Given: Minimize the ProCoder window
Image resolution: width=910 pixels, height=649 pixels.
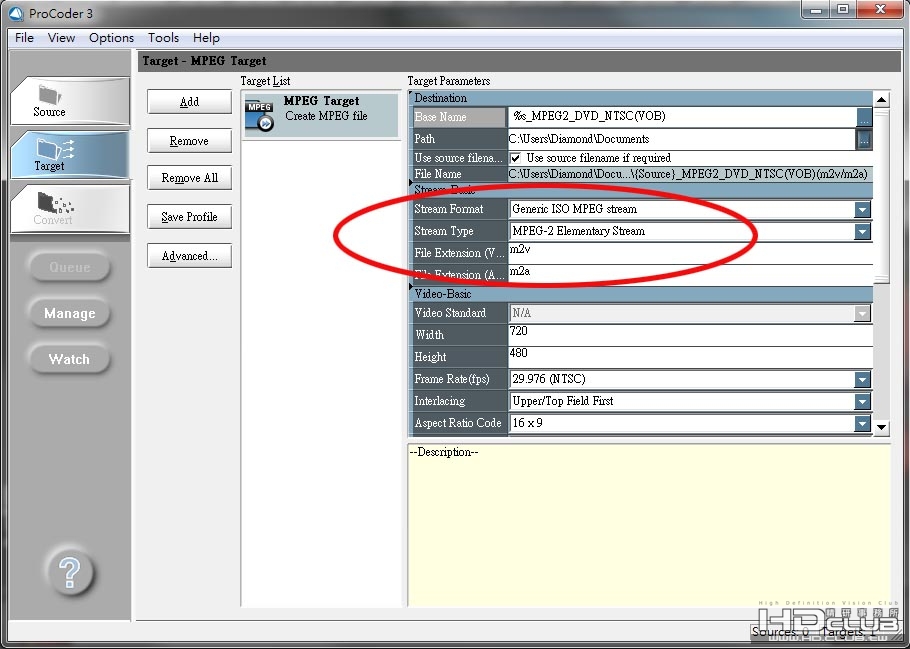Looking at the screenshot, I should coord(817,9).
